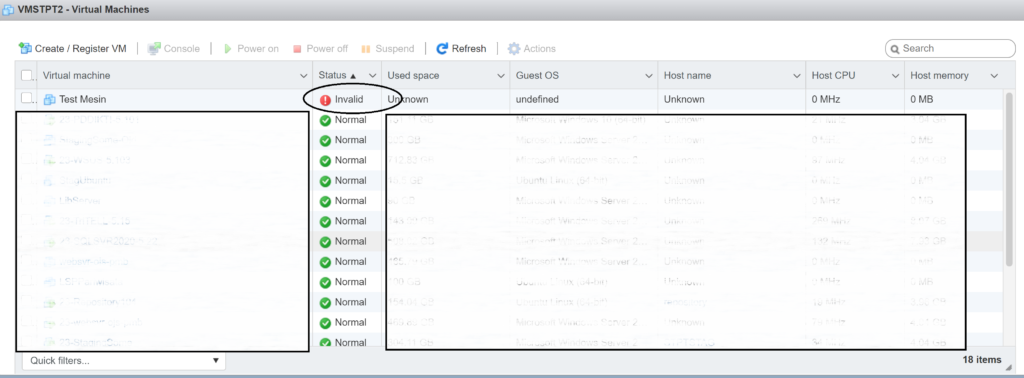Click the Power on button label
The width and height of the screenshot is (1024, 378).
point(258,49)
